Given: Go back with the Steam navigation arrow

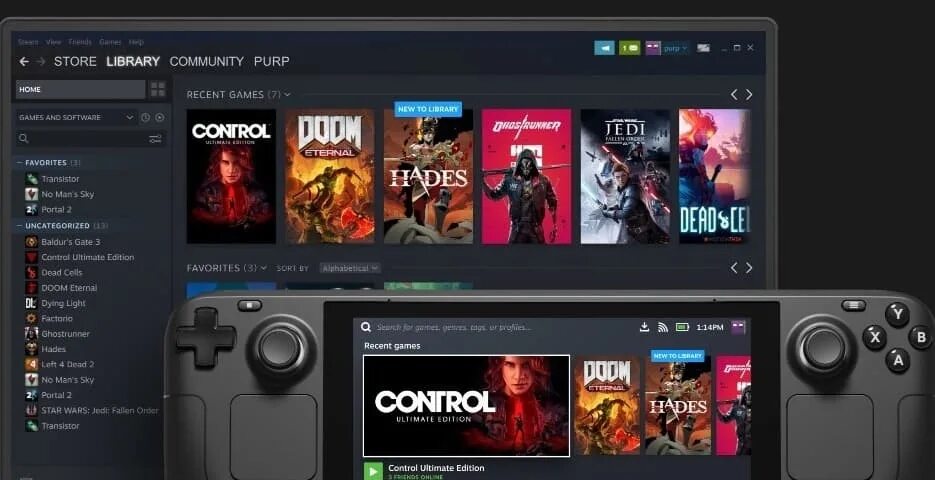Looking at the screenshot, I should pyautogui.click(x=24, y=61).
